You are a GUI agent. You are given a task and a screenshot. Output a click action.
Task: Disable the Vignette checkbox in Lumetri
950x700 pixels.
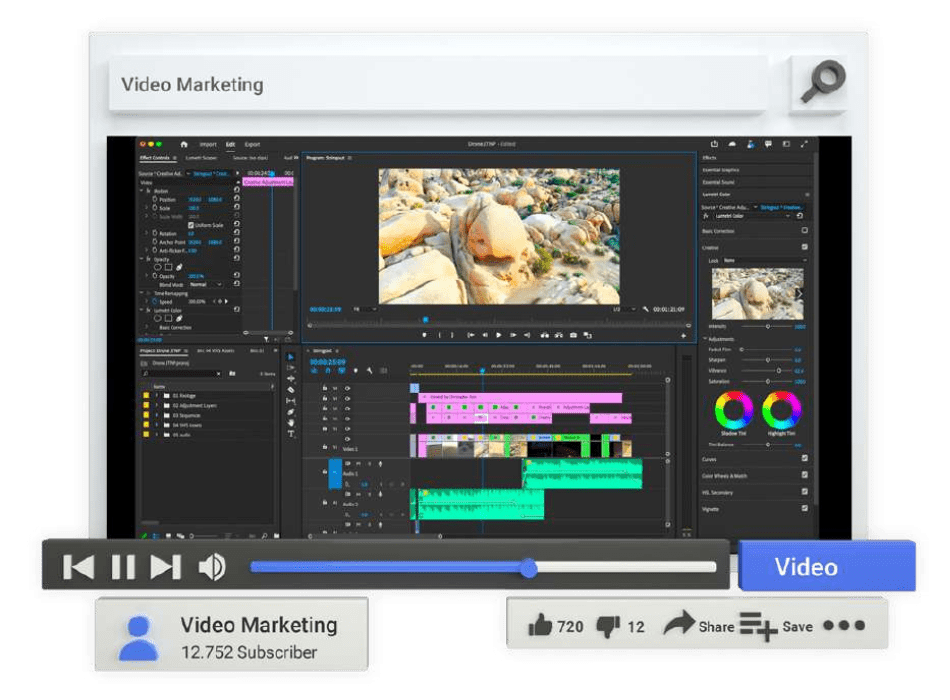pos(805,509)
